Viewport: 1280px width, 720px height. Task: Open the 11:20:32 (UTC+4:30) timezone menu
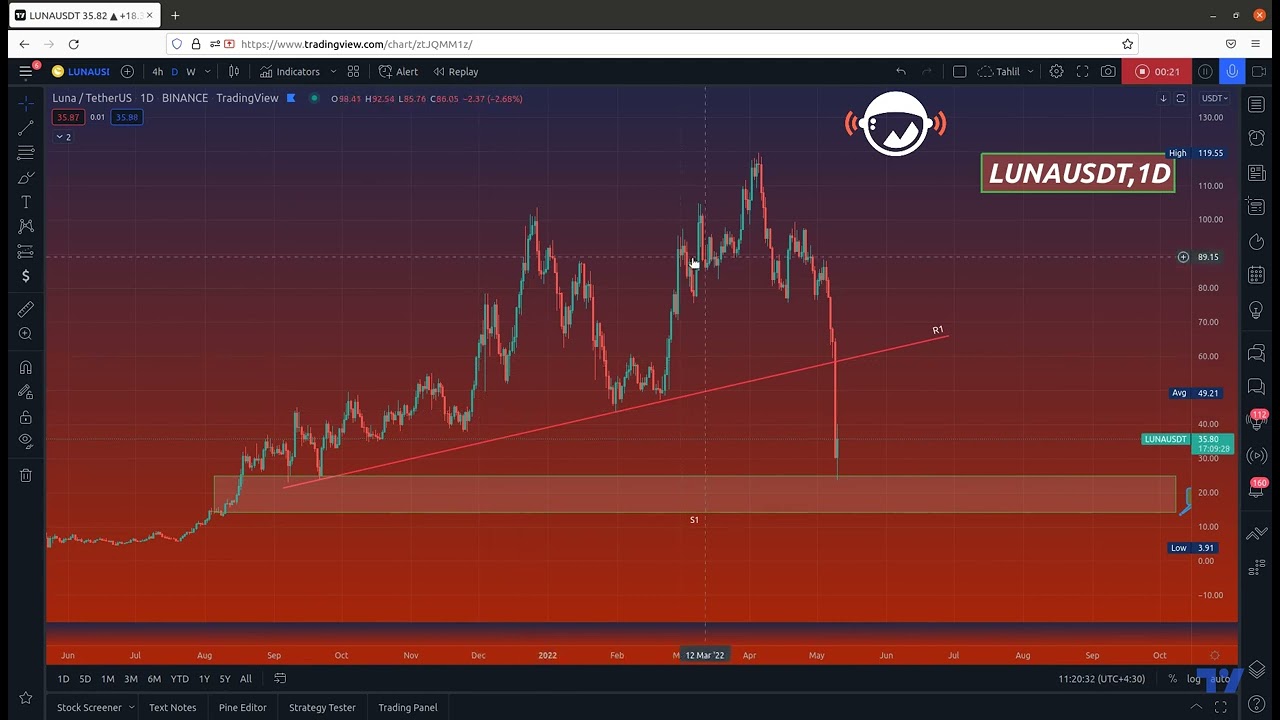click(1101, 679)
